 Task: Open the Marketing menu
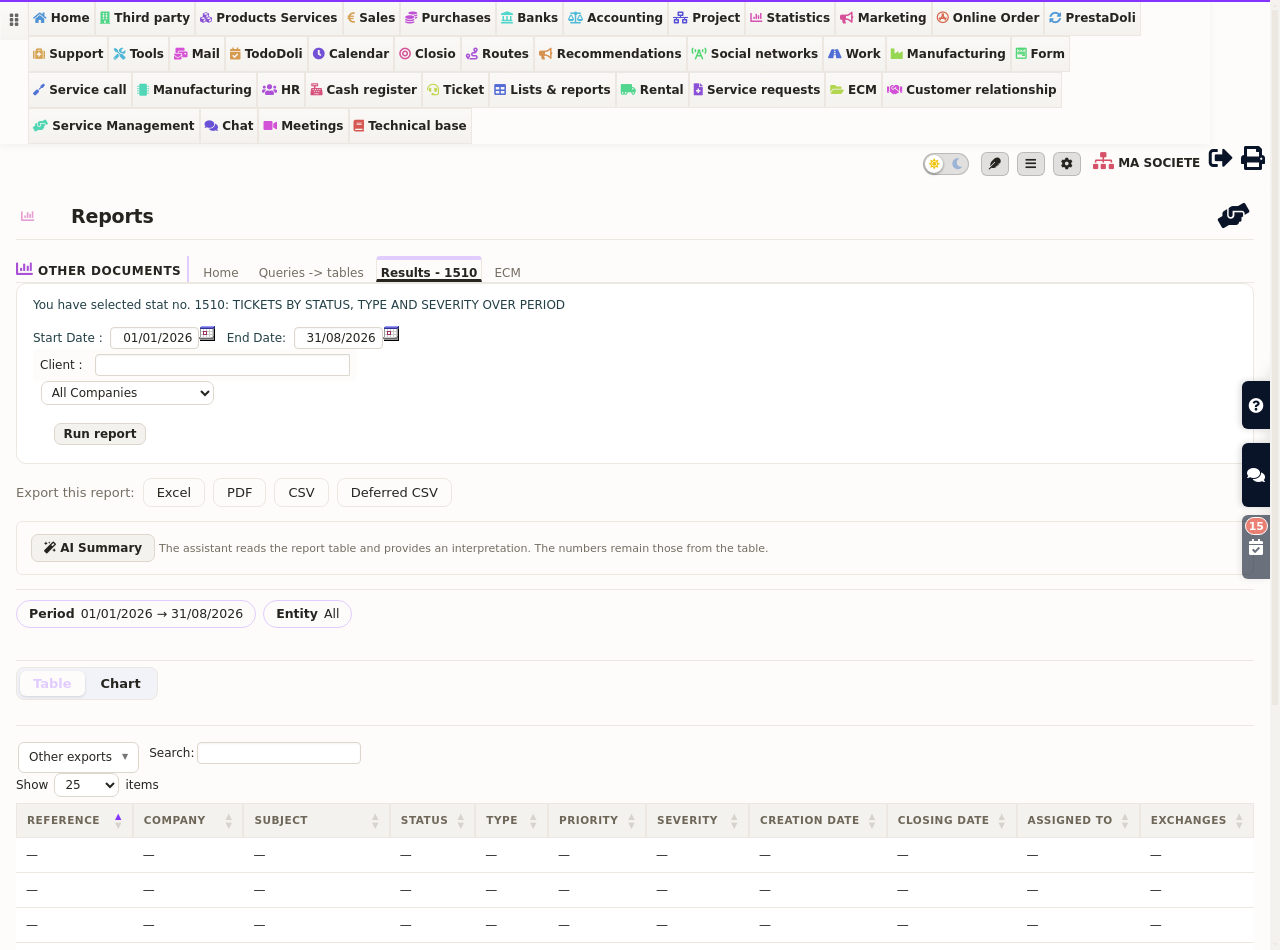(x=883, y=18)
